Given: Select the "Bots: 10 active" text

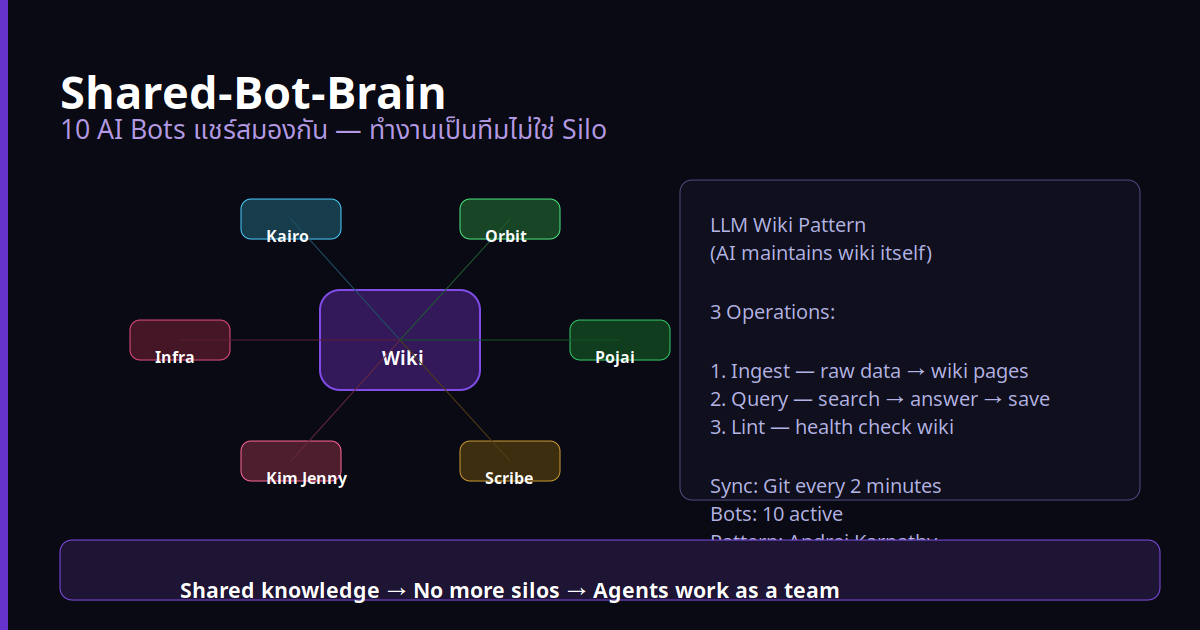Looking at the screenshot, I should tap(776, 514).
